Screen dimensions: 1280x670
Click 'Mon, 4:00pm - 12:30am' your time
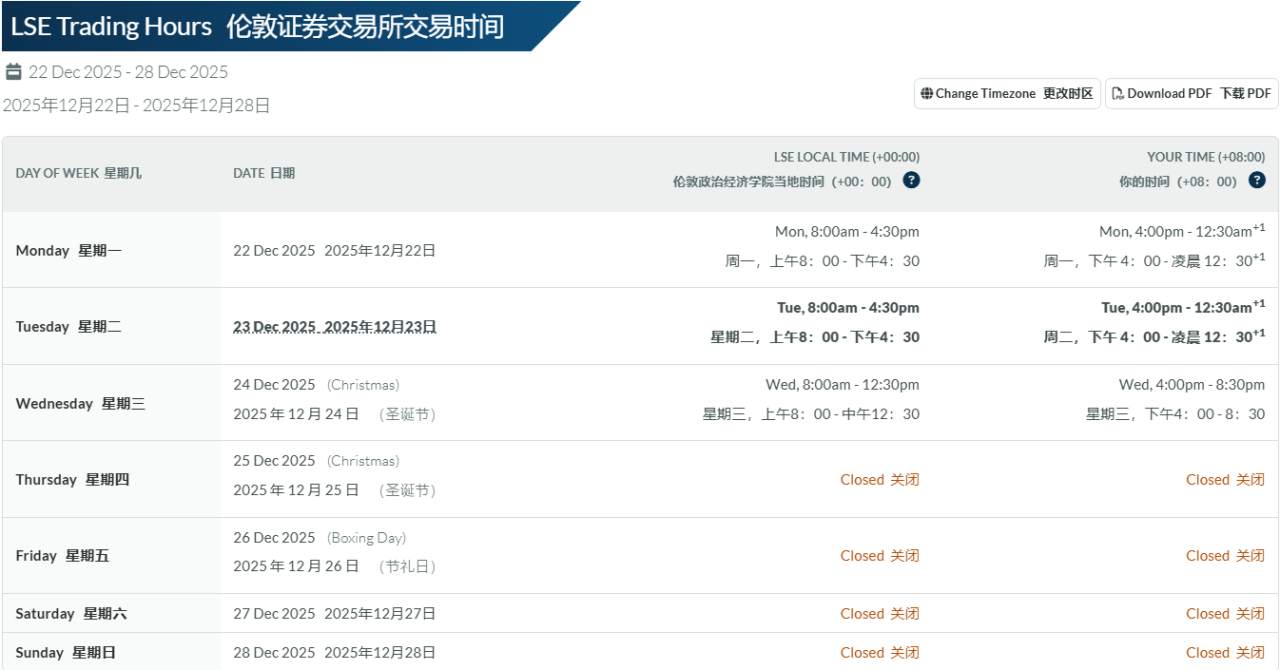point(1182,231)
